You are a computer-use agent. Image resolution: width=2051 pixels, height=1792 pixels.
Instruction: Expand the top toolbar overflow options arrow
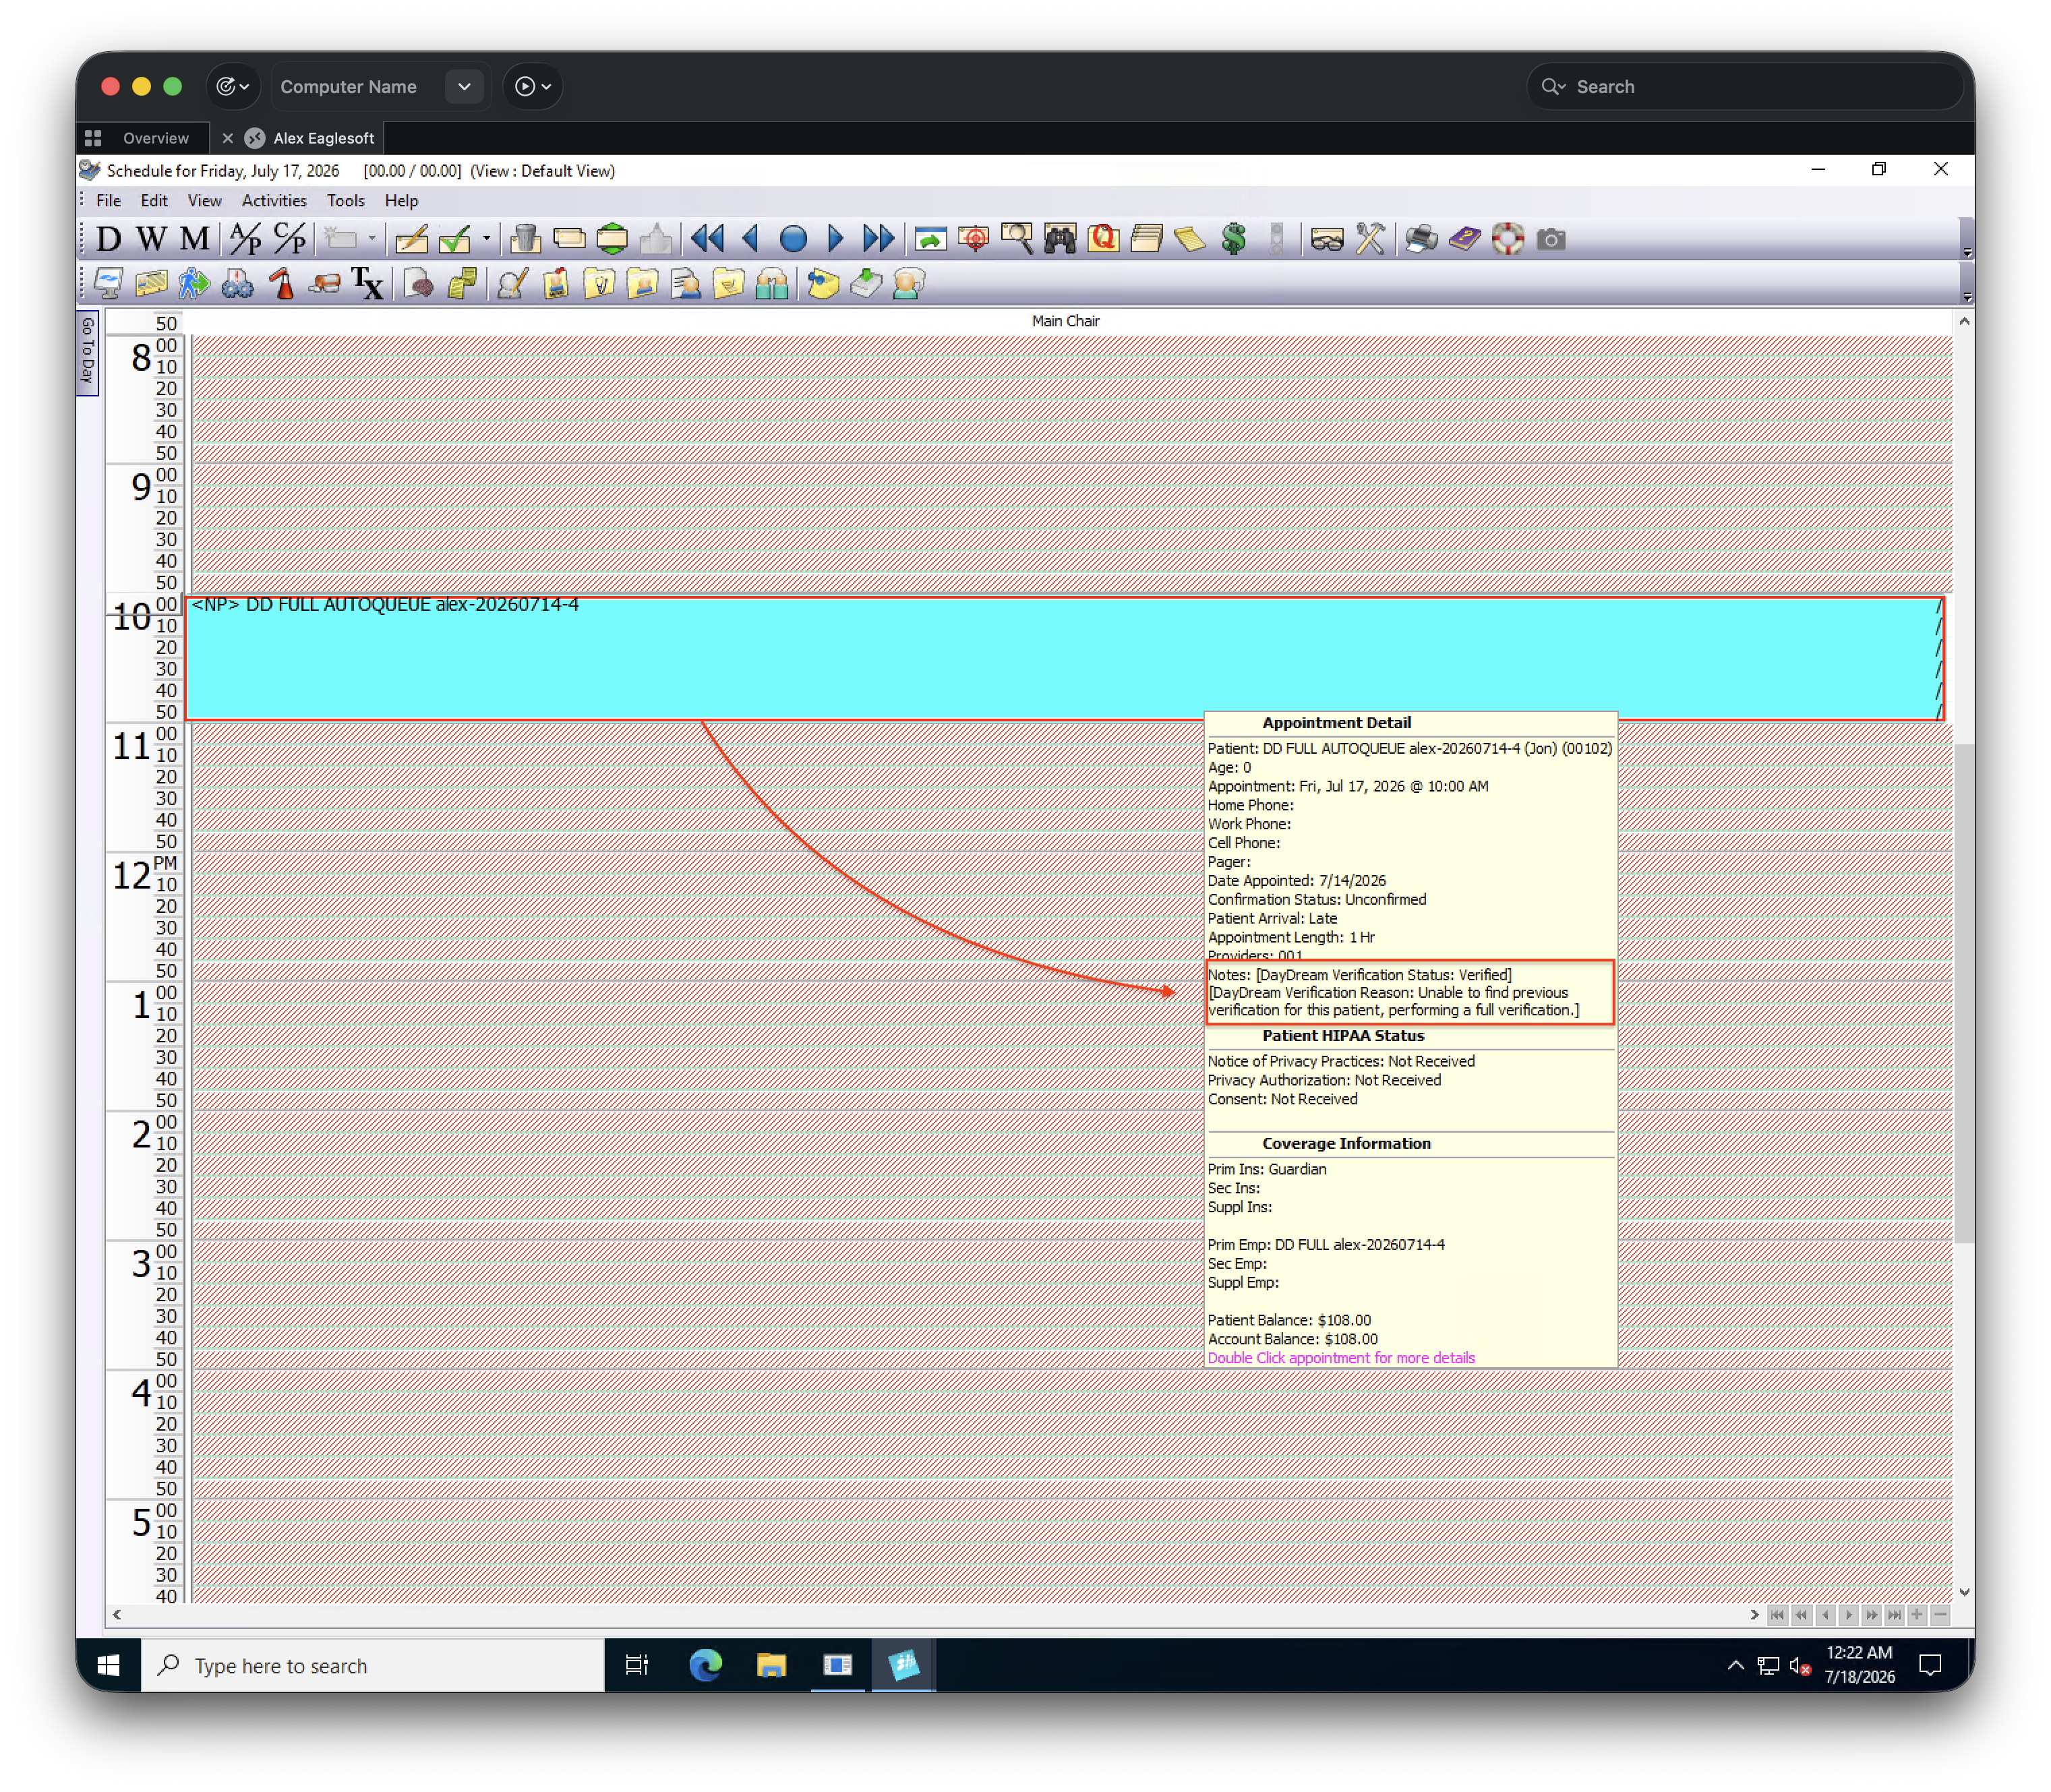1967,252
